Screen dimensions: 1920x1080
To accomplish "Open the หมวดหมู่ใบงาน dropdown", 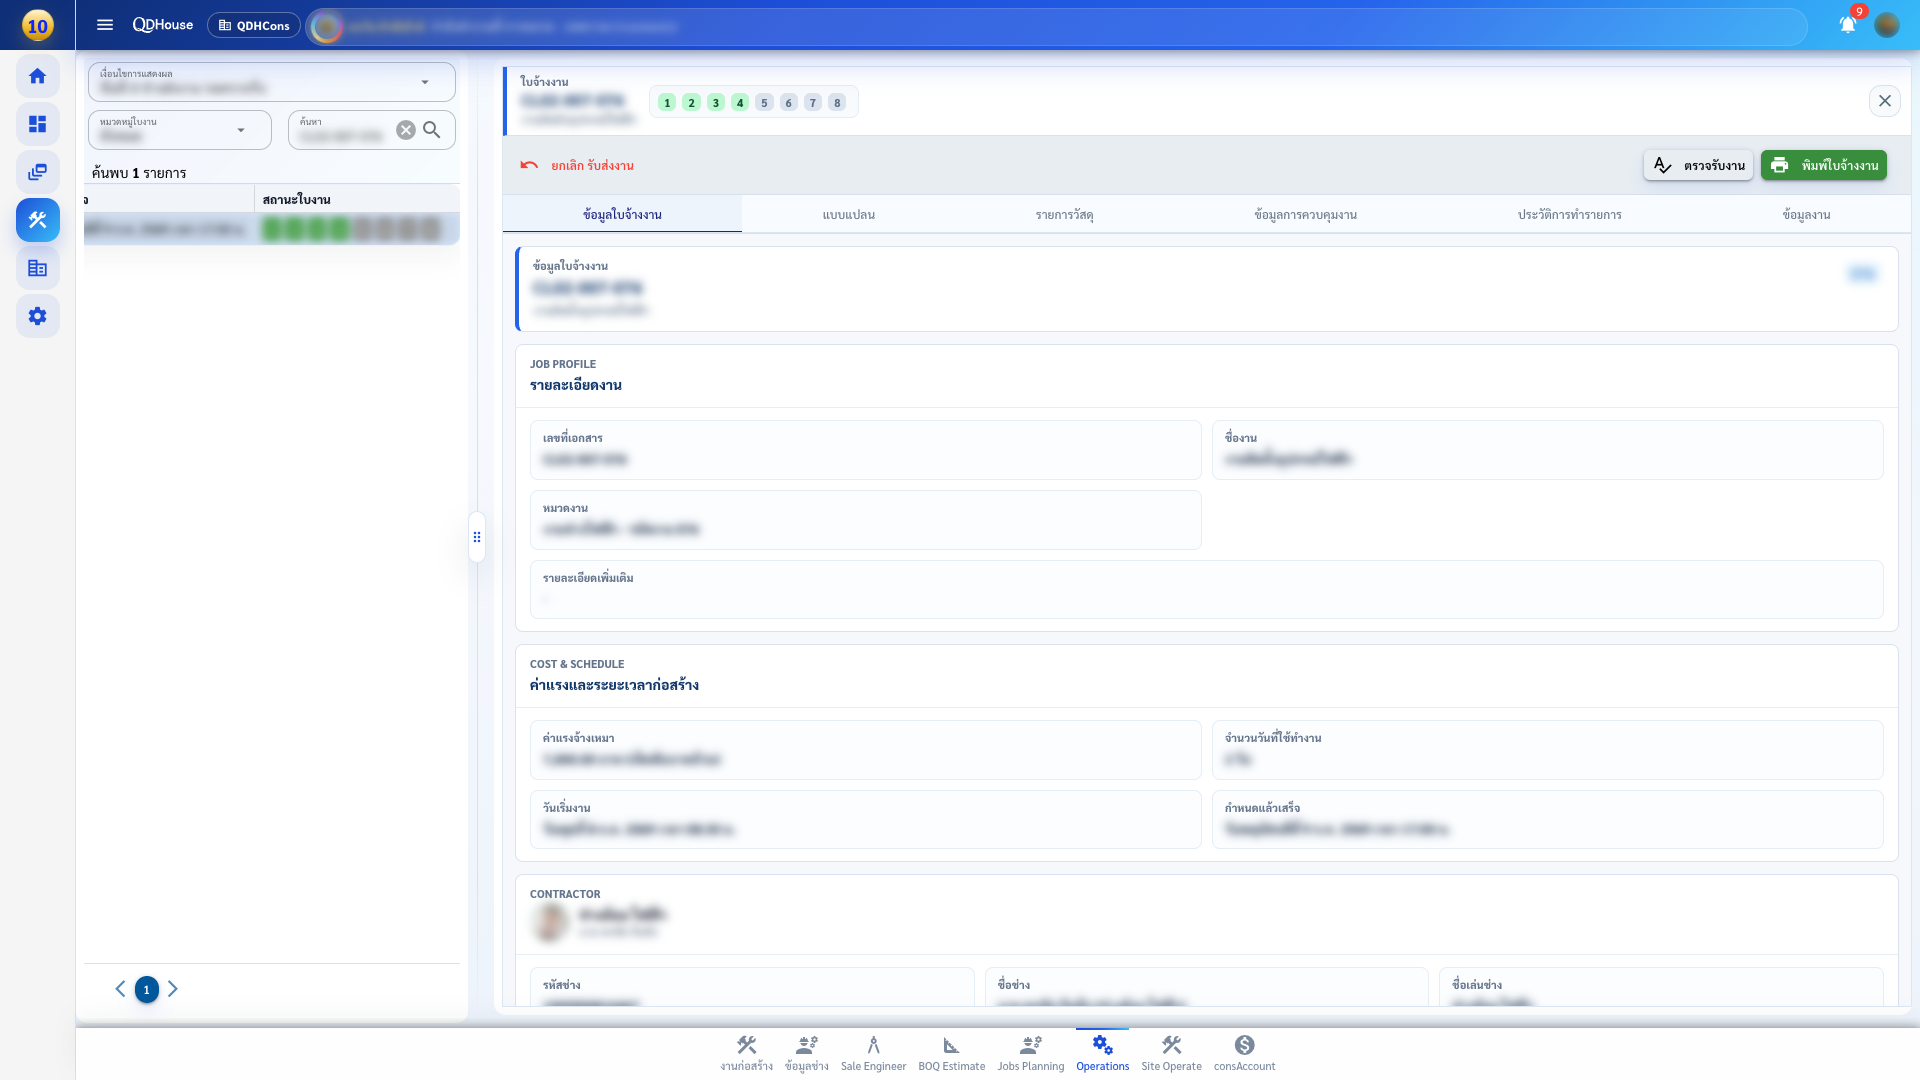I will [x=180, y=130].
